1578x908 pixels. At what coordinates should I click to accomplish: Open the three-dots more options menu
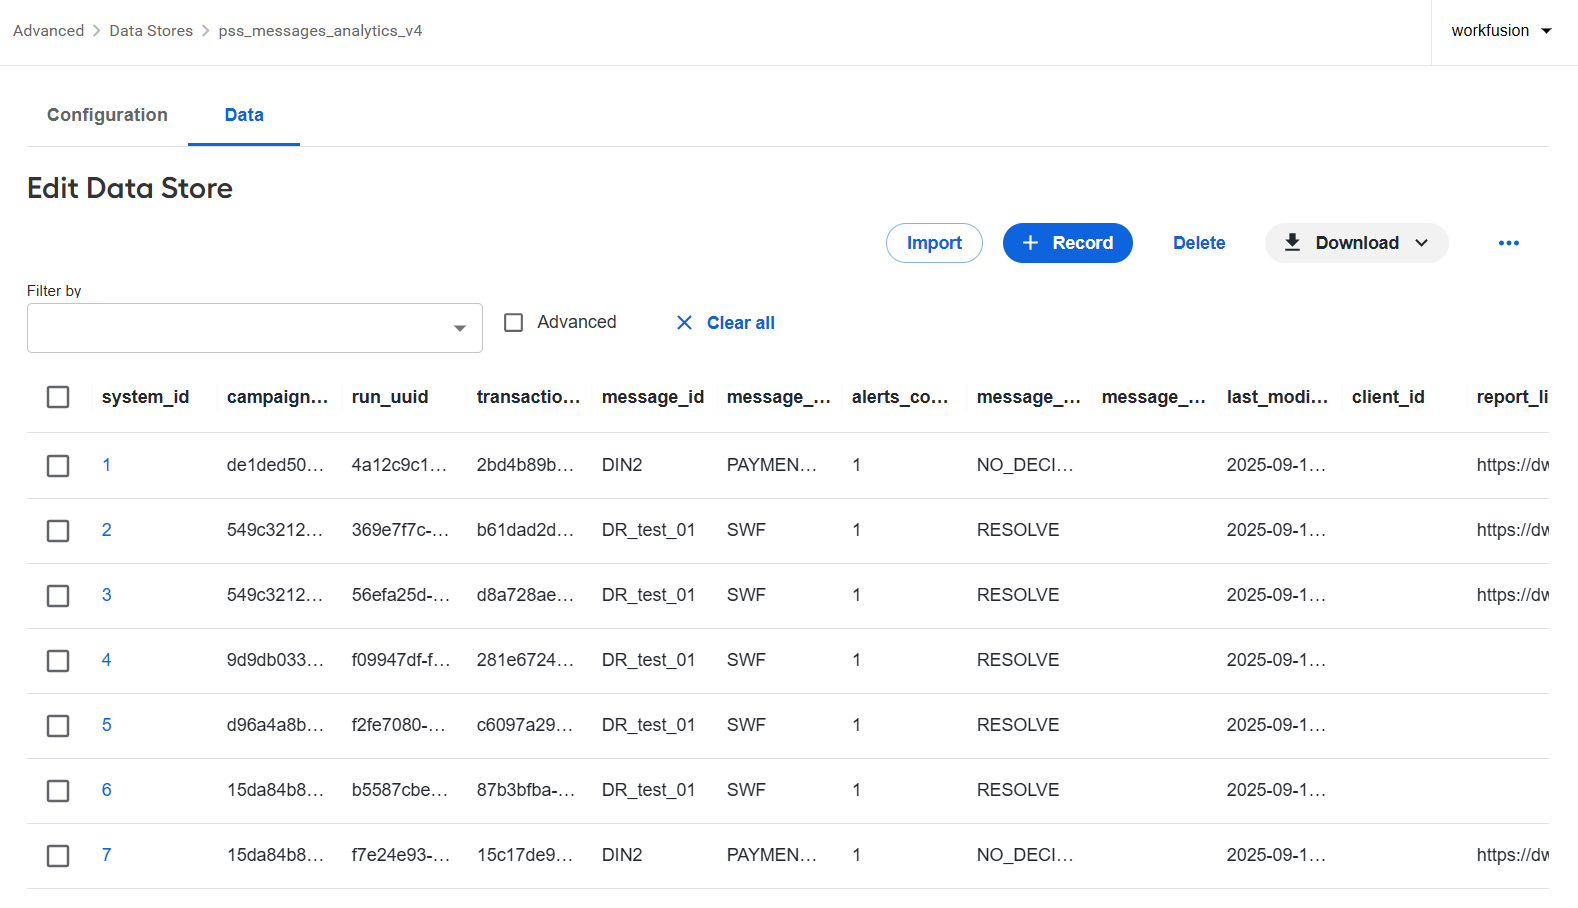(1509, 243)
